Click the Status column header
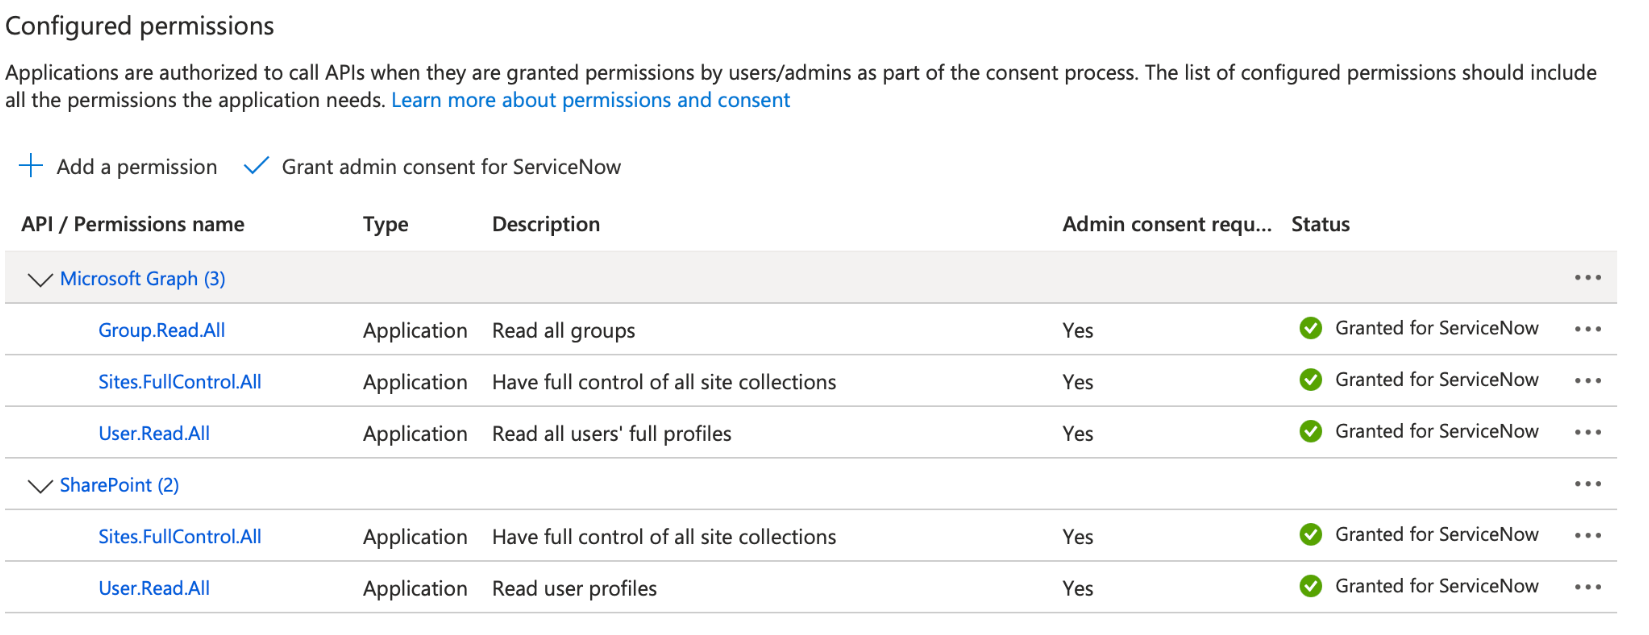1649x635 pixels. [1320, 224]
